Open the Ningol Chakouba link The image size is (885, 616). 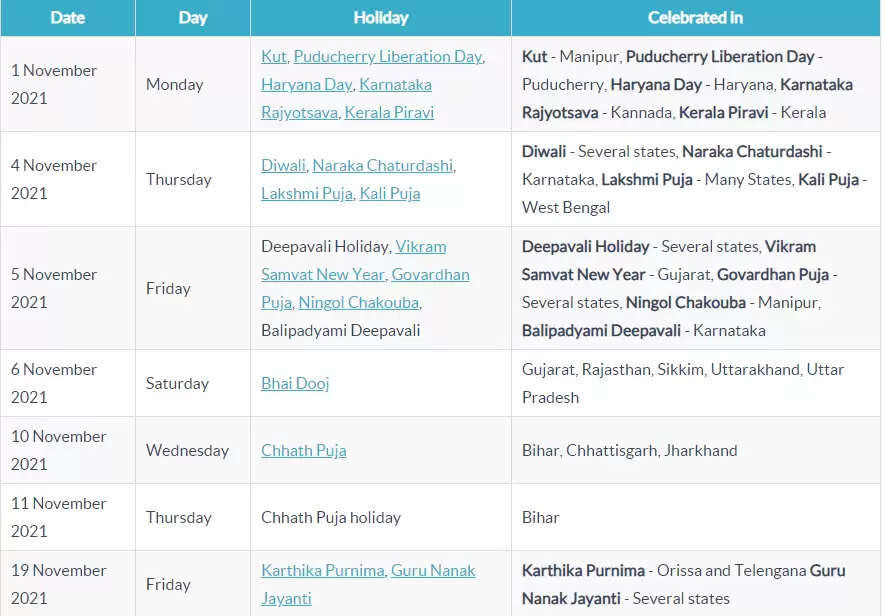[358, 303]
